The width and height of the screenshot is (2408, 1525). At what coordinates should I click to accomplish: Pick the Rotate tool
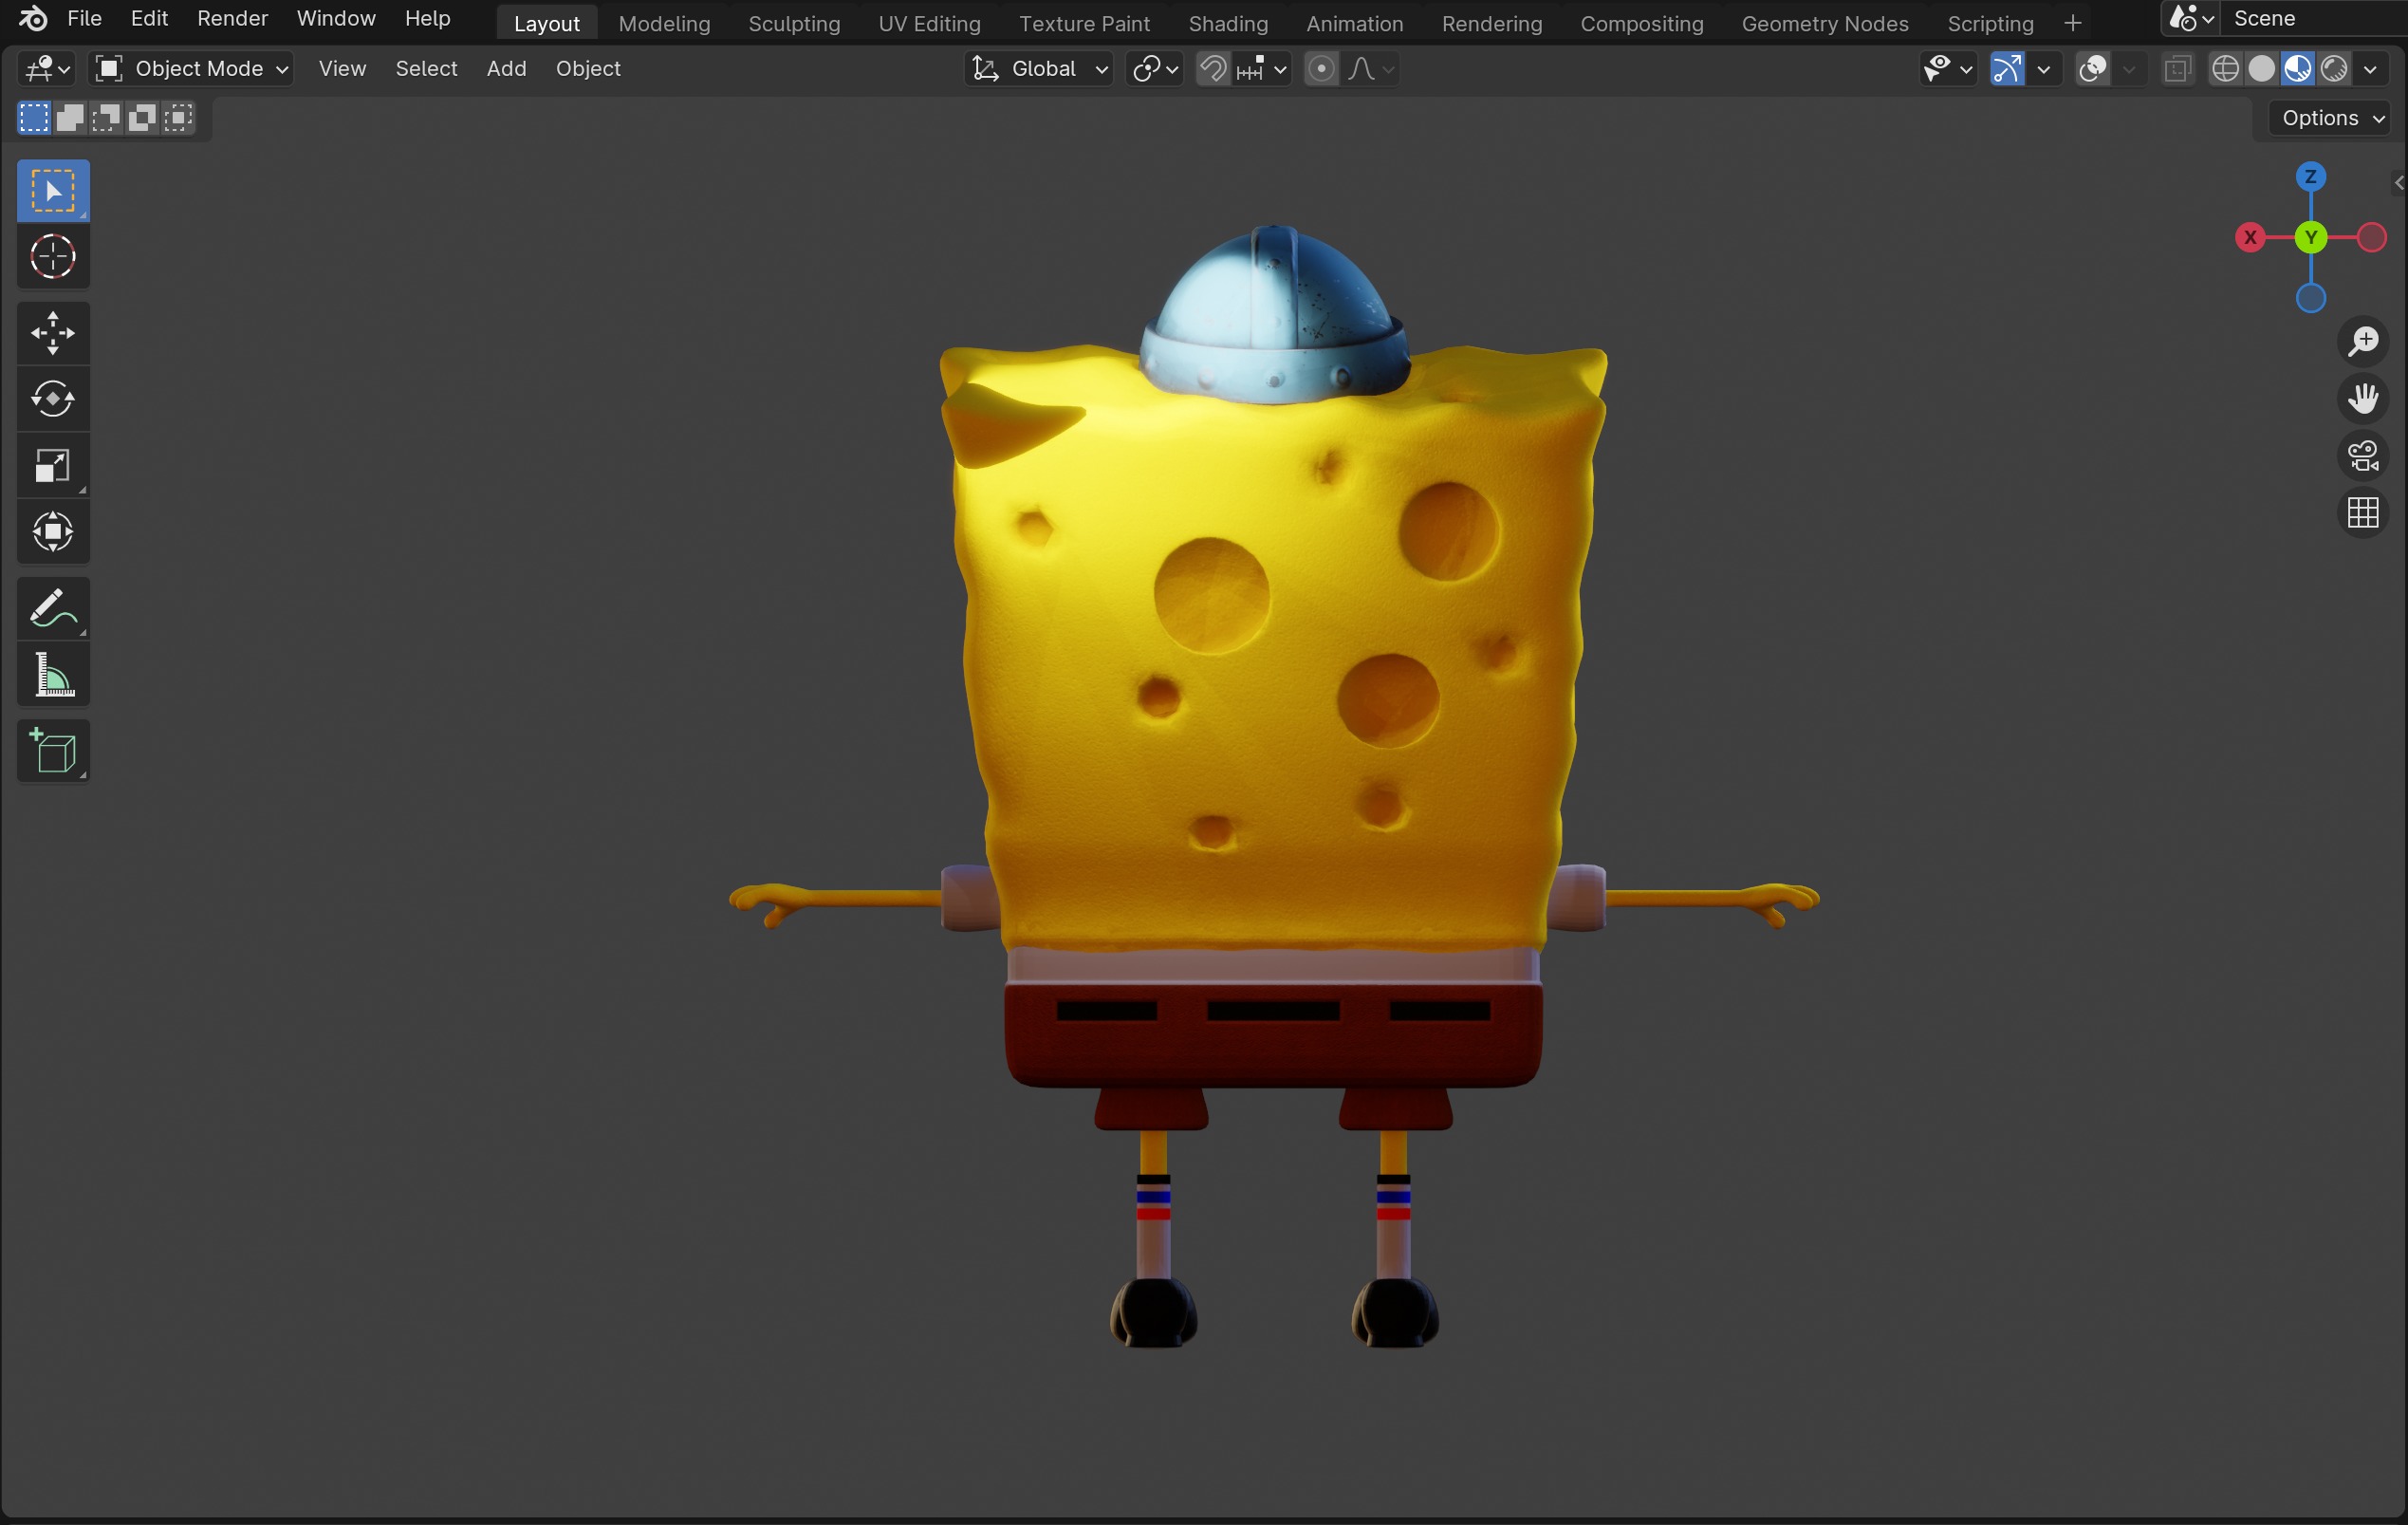coord(53,399)
